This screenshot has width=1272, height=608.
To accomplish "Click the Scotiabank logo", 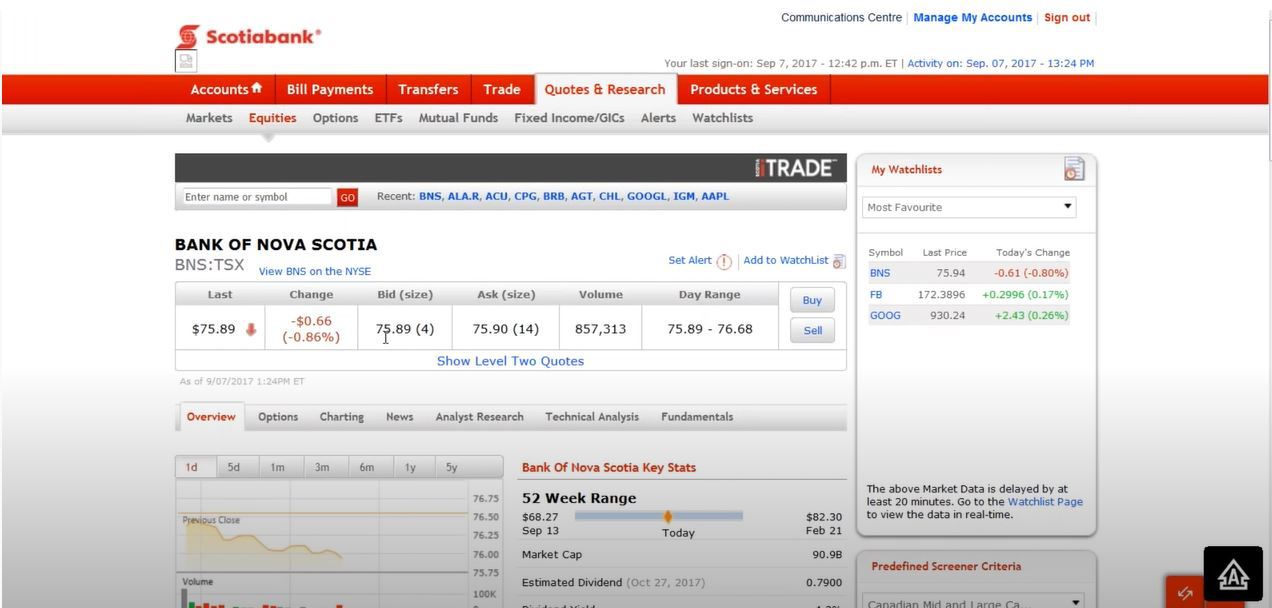I will point(249,37).
